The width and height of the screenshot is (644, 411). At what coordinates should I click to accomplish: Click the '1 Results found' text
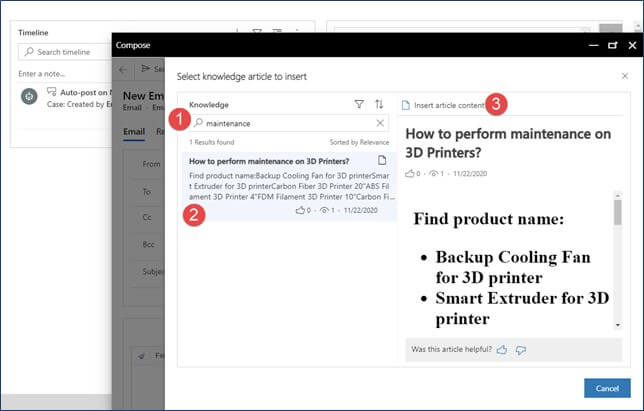click(212, 142)
